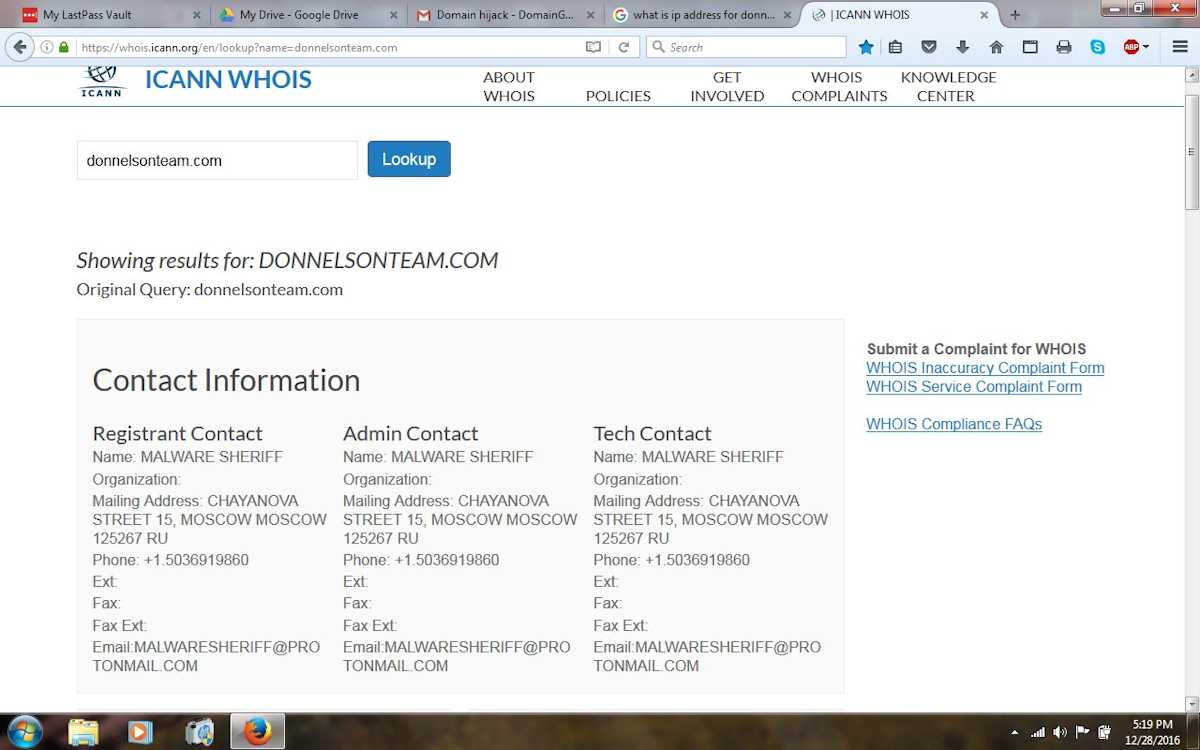Open the Adblock Plus dropdown arrow

[1146, 47]
